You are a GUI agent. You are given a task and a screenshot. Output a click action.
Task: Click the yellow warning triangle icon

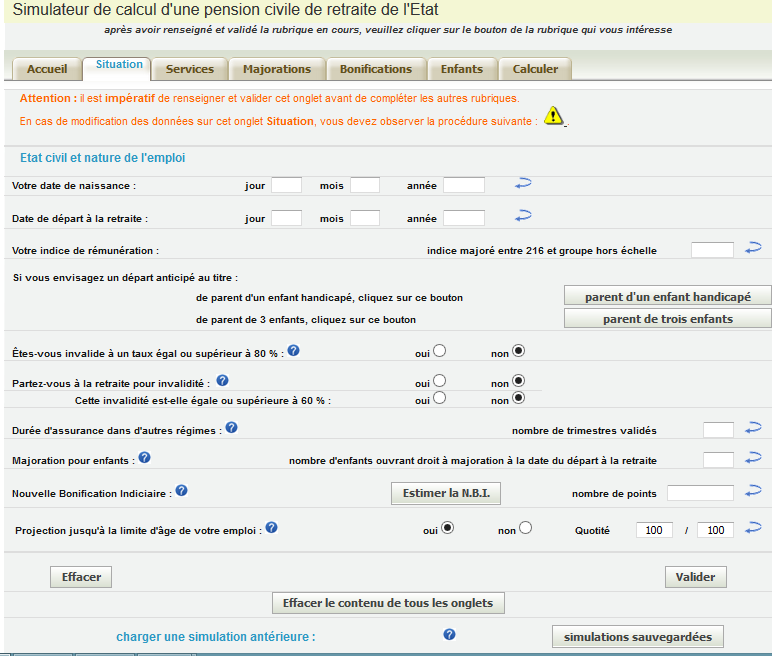coord(554,118)
